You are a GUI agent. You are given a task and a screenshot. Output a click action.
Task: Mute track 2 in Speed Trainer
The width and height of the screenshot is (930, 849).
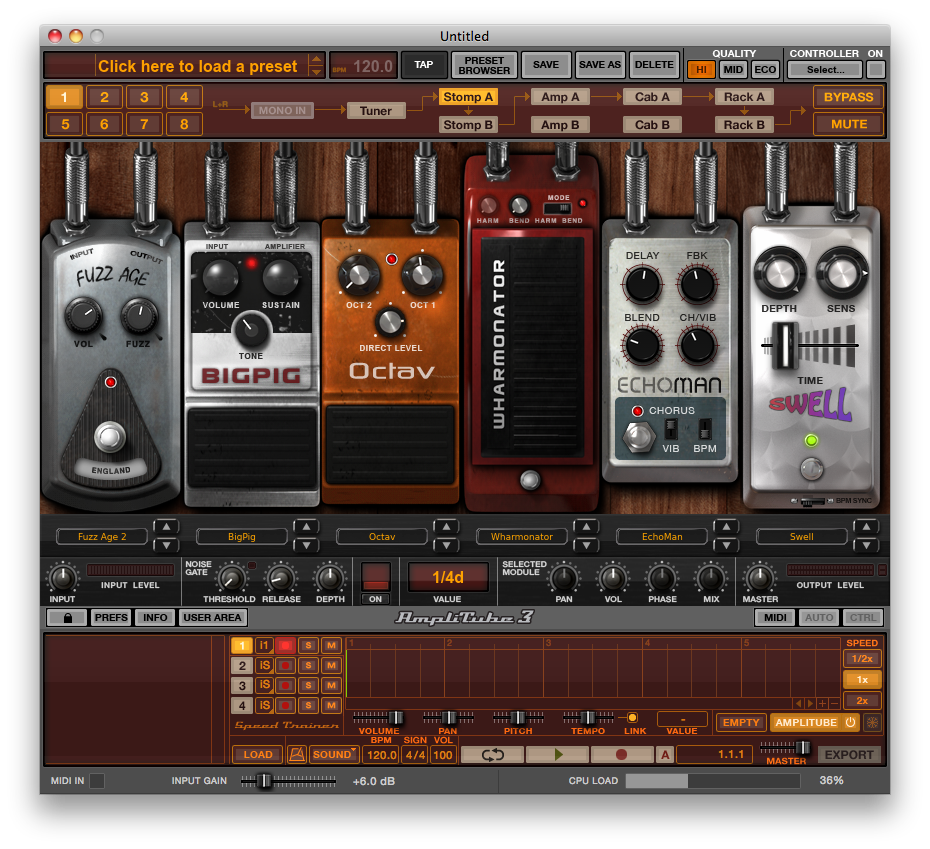pyautogui.click(x=332, y=666)
